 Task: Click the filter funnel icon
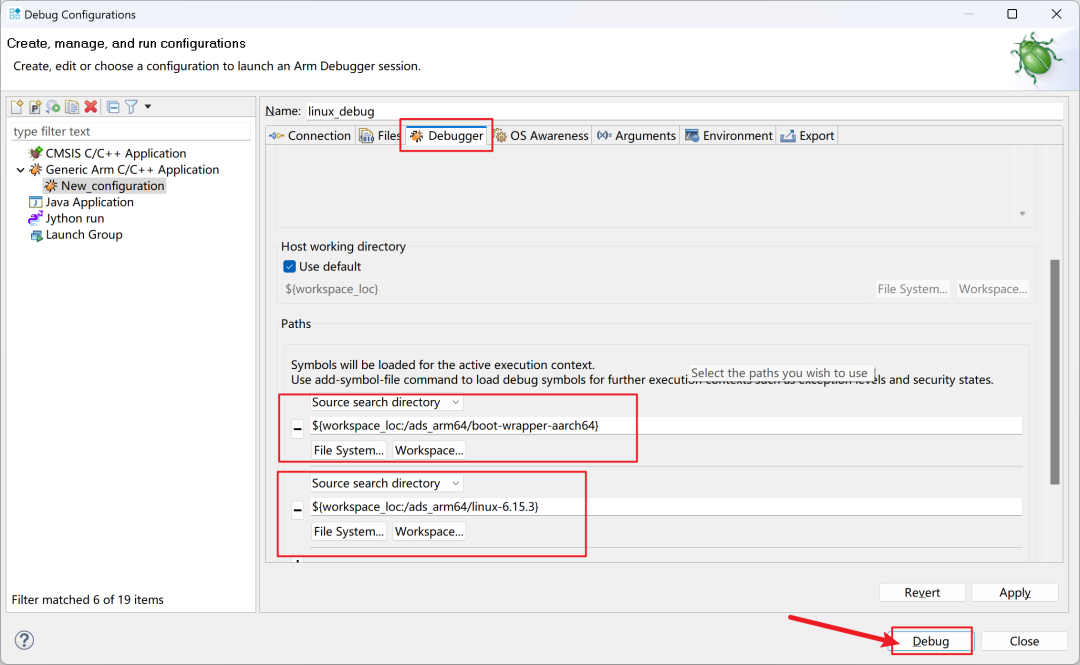tap(131, 107)
